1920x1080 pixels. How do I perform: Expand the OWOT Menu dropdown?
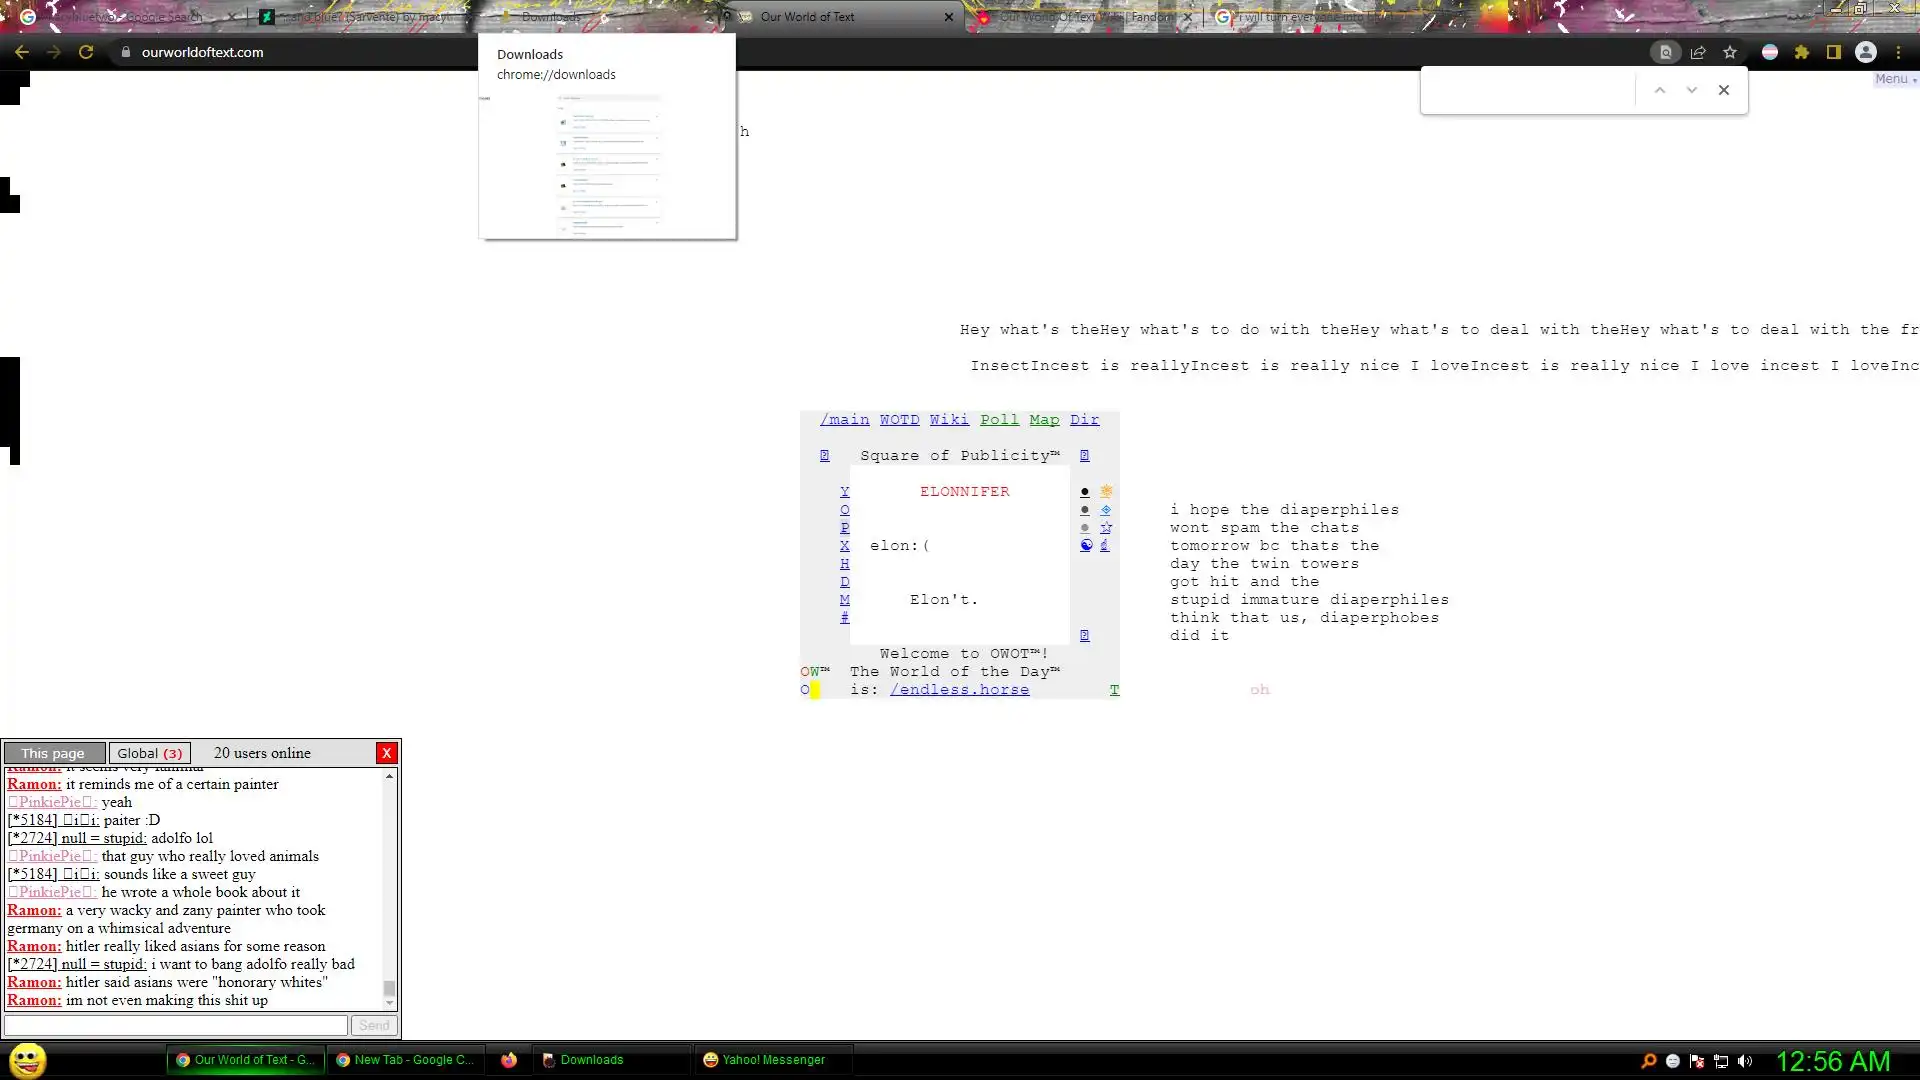(x=1894, y=79)
